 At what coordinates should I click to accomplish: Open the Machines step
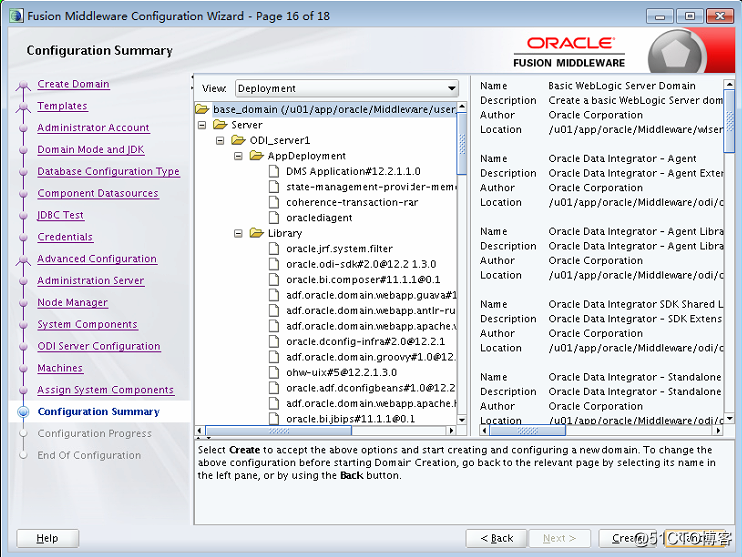[60, 368]
